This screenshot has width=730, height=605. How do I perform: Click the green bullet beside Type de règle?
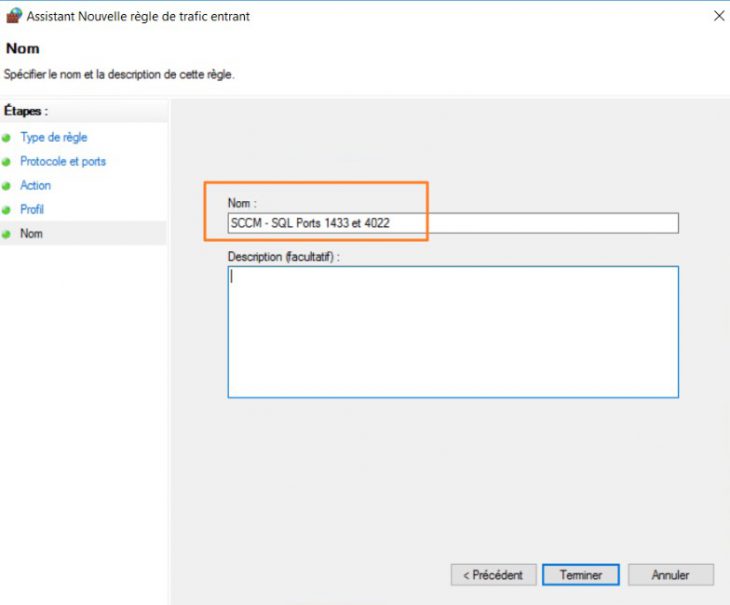click(6, 138)
